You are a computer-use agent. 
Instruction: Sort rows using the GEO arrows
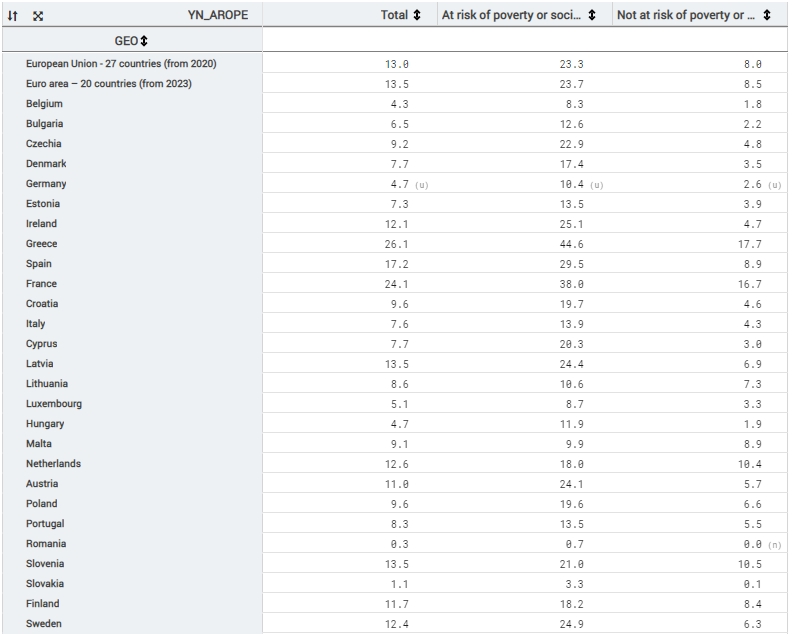(x=144, y=41)
